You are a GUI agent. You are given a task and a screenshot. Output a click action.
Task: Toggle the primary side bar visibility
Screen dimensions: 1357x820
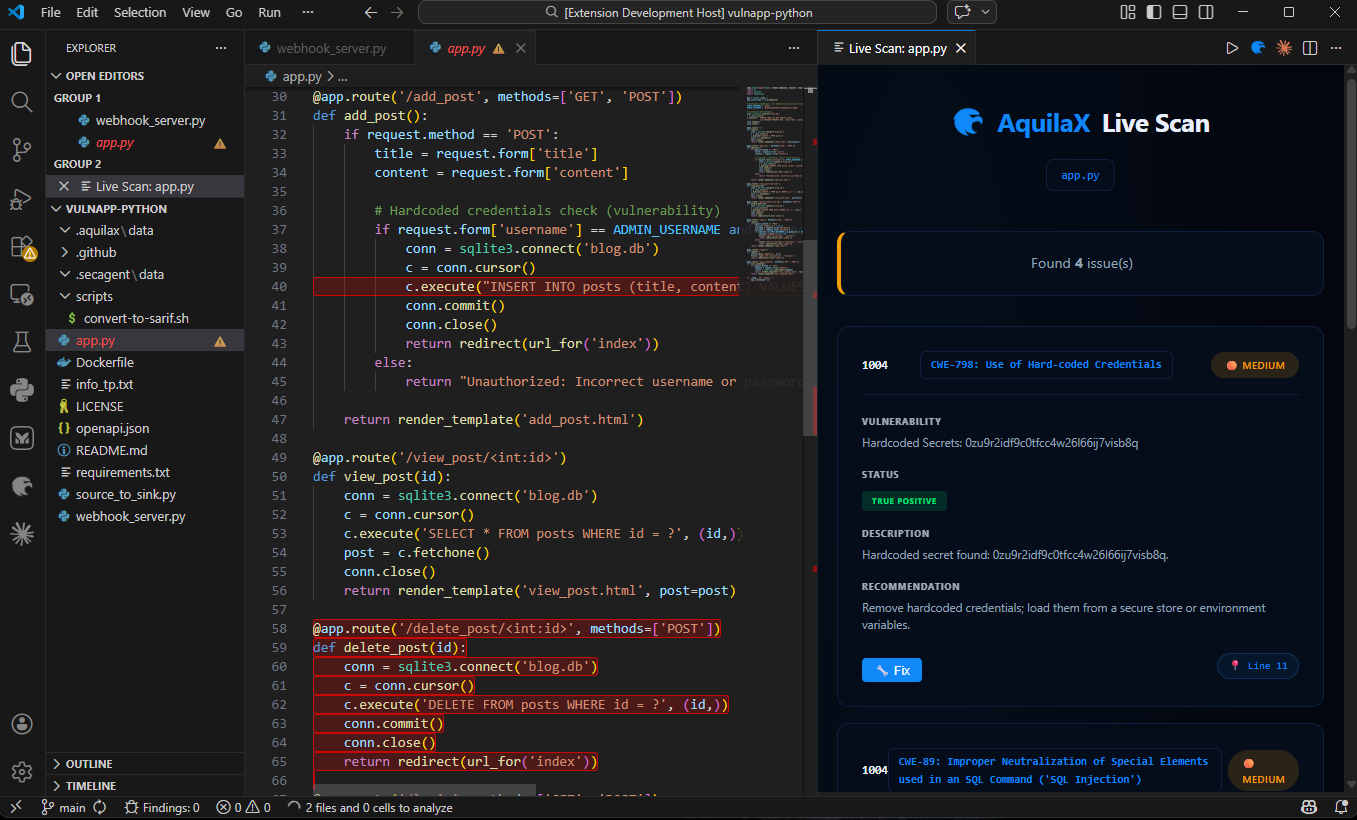(x=1152, y=13)
